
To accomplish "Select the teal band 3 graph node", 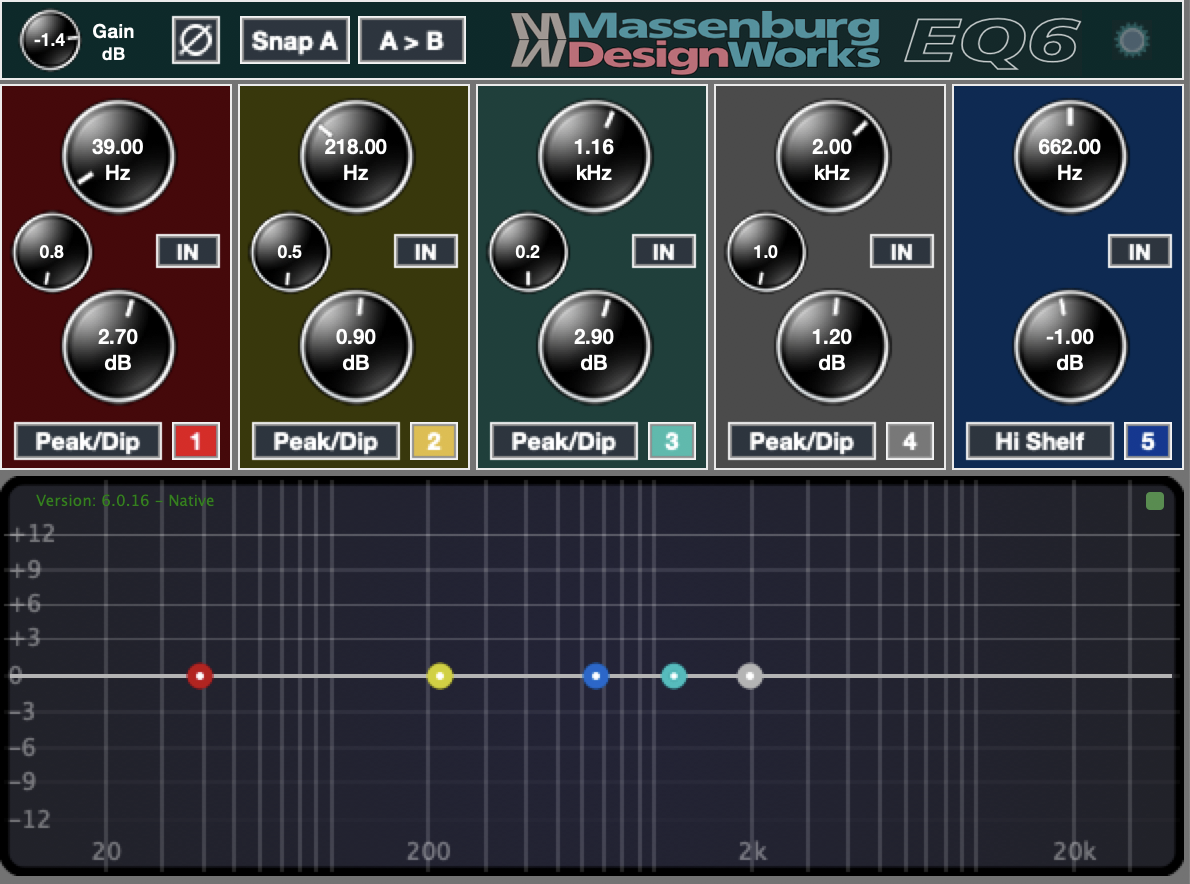I will click(674, 675).
